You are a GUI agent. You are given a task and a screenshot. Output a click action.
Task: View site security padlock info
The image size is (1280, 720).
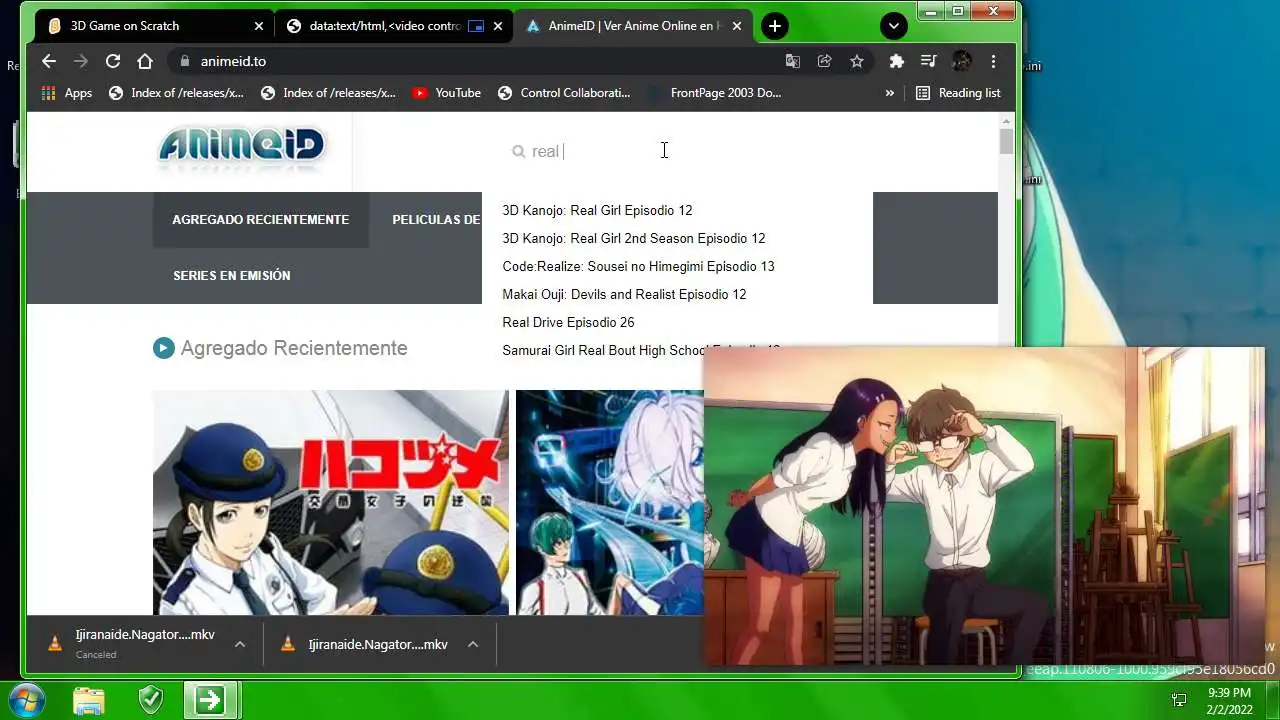[x=184, y=61]
